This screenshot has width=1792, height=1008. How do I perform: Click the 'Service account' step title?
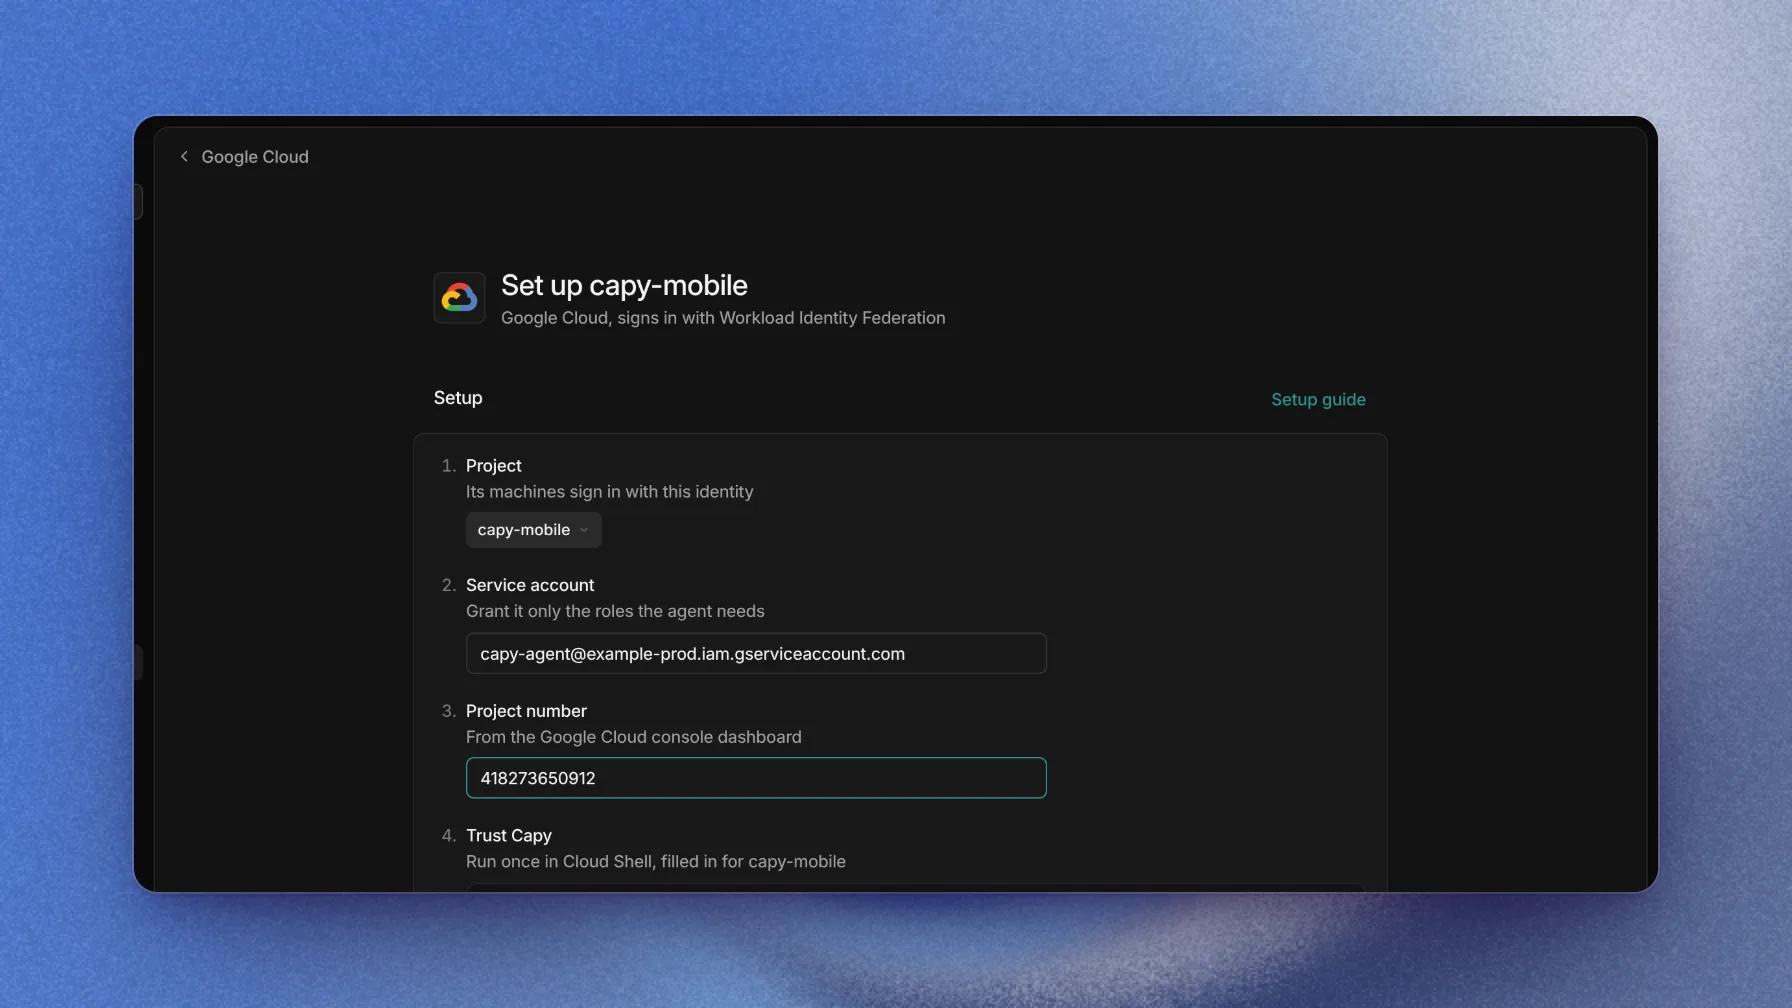coord(530,585)
